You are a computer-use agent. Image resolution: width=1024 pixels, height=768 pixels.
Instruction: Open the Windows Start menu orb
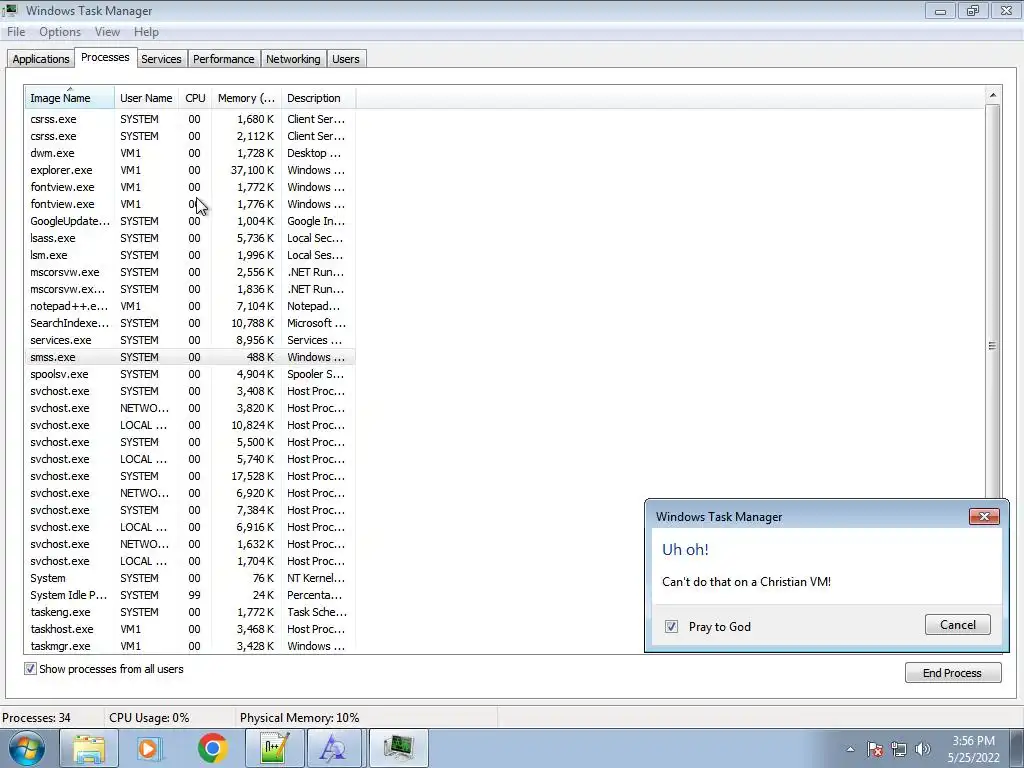point(27,749)
